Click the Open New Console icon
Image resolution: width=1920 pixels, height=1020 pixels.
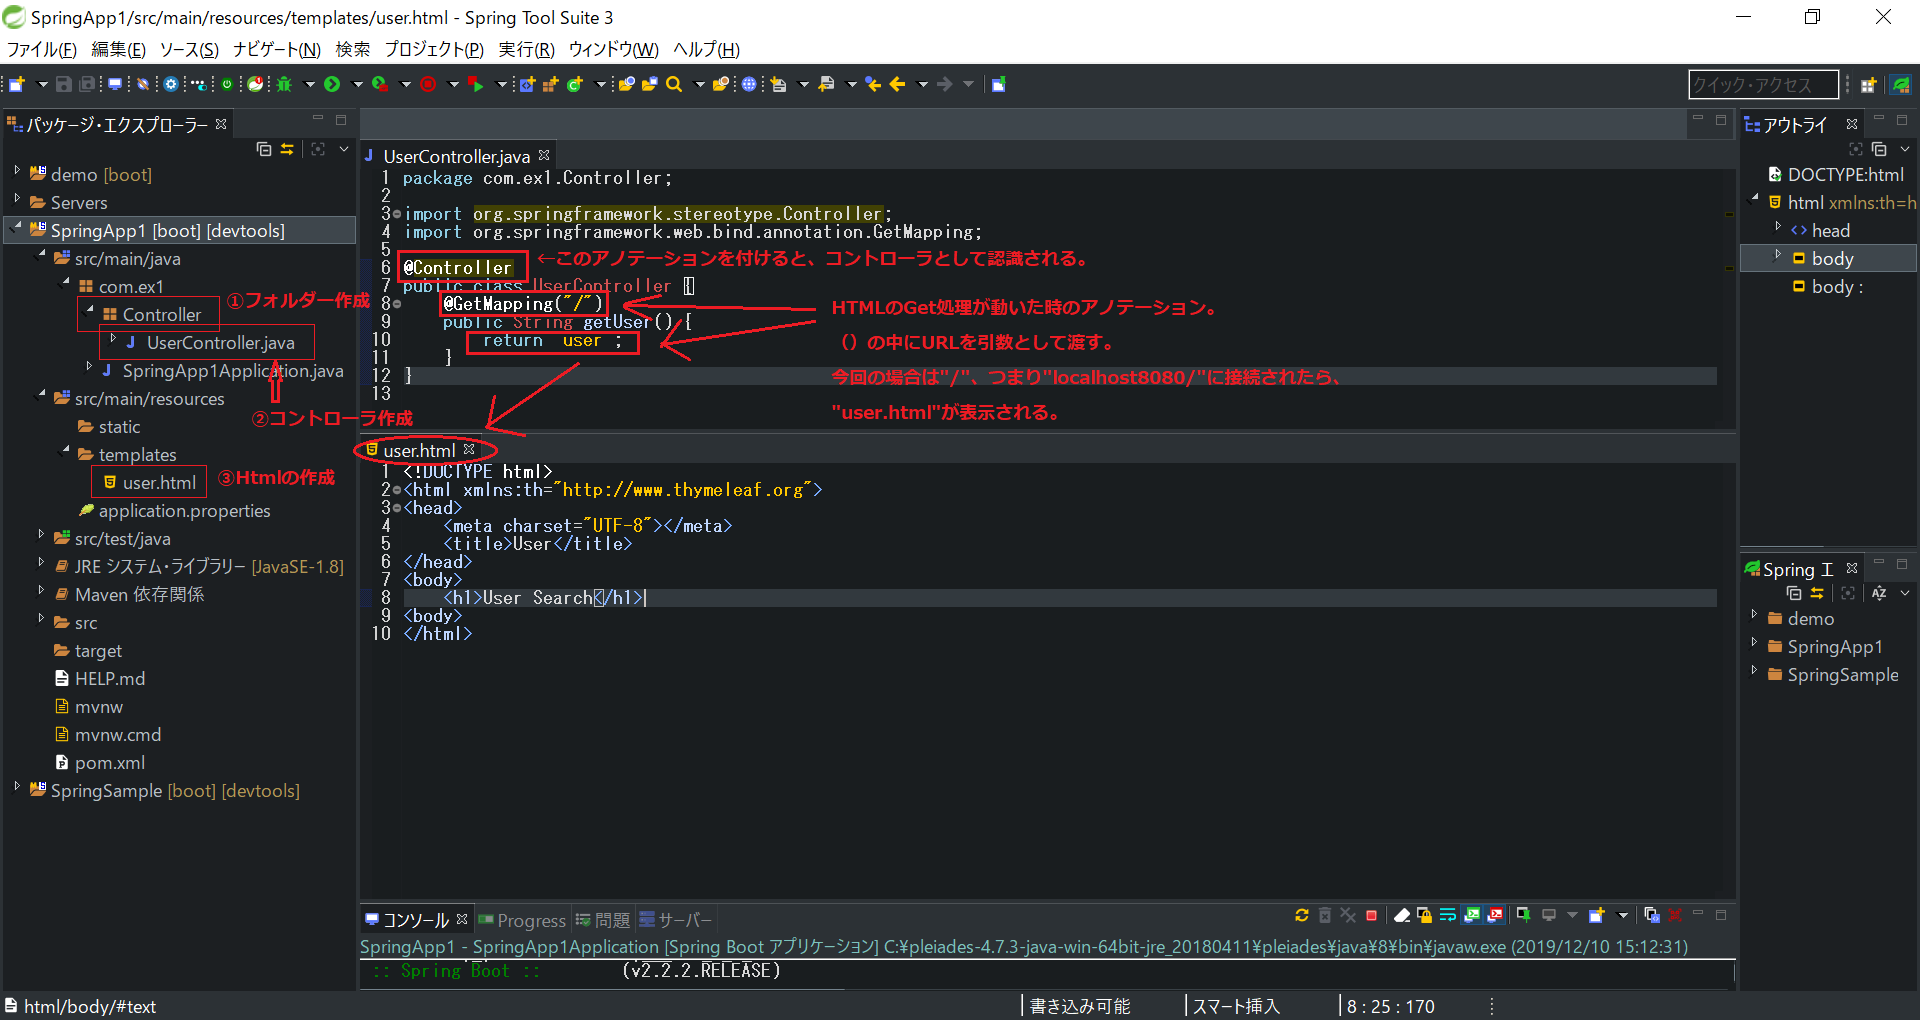pos(1597,915)
